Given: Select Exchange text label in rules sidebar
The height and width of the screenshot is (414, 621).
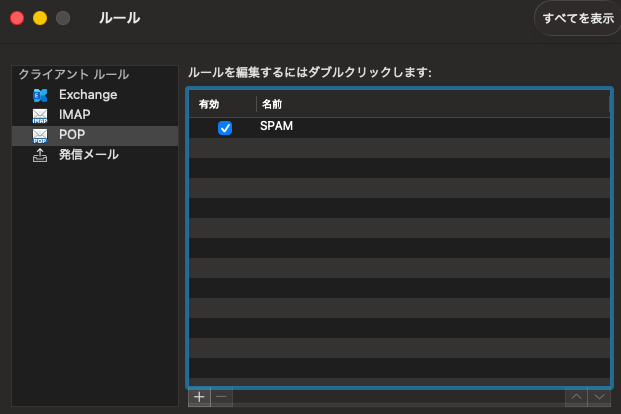Looking at the screenshot, I should pos(88,95).
